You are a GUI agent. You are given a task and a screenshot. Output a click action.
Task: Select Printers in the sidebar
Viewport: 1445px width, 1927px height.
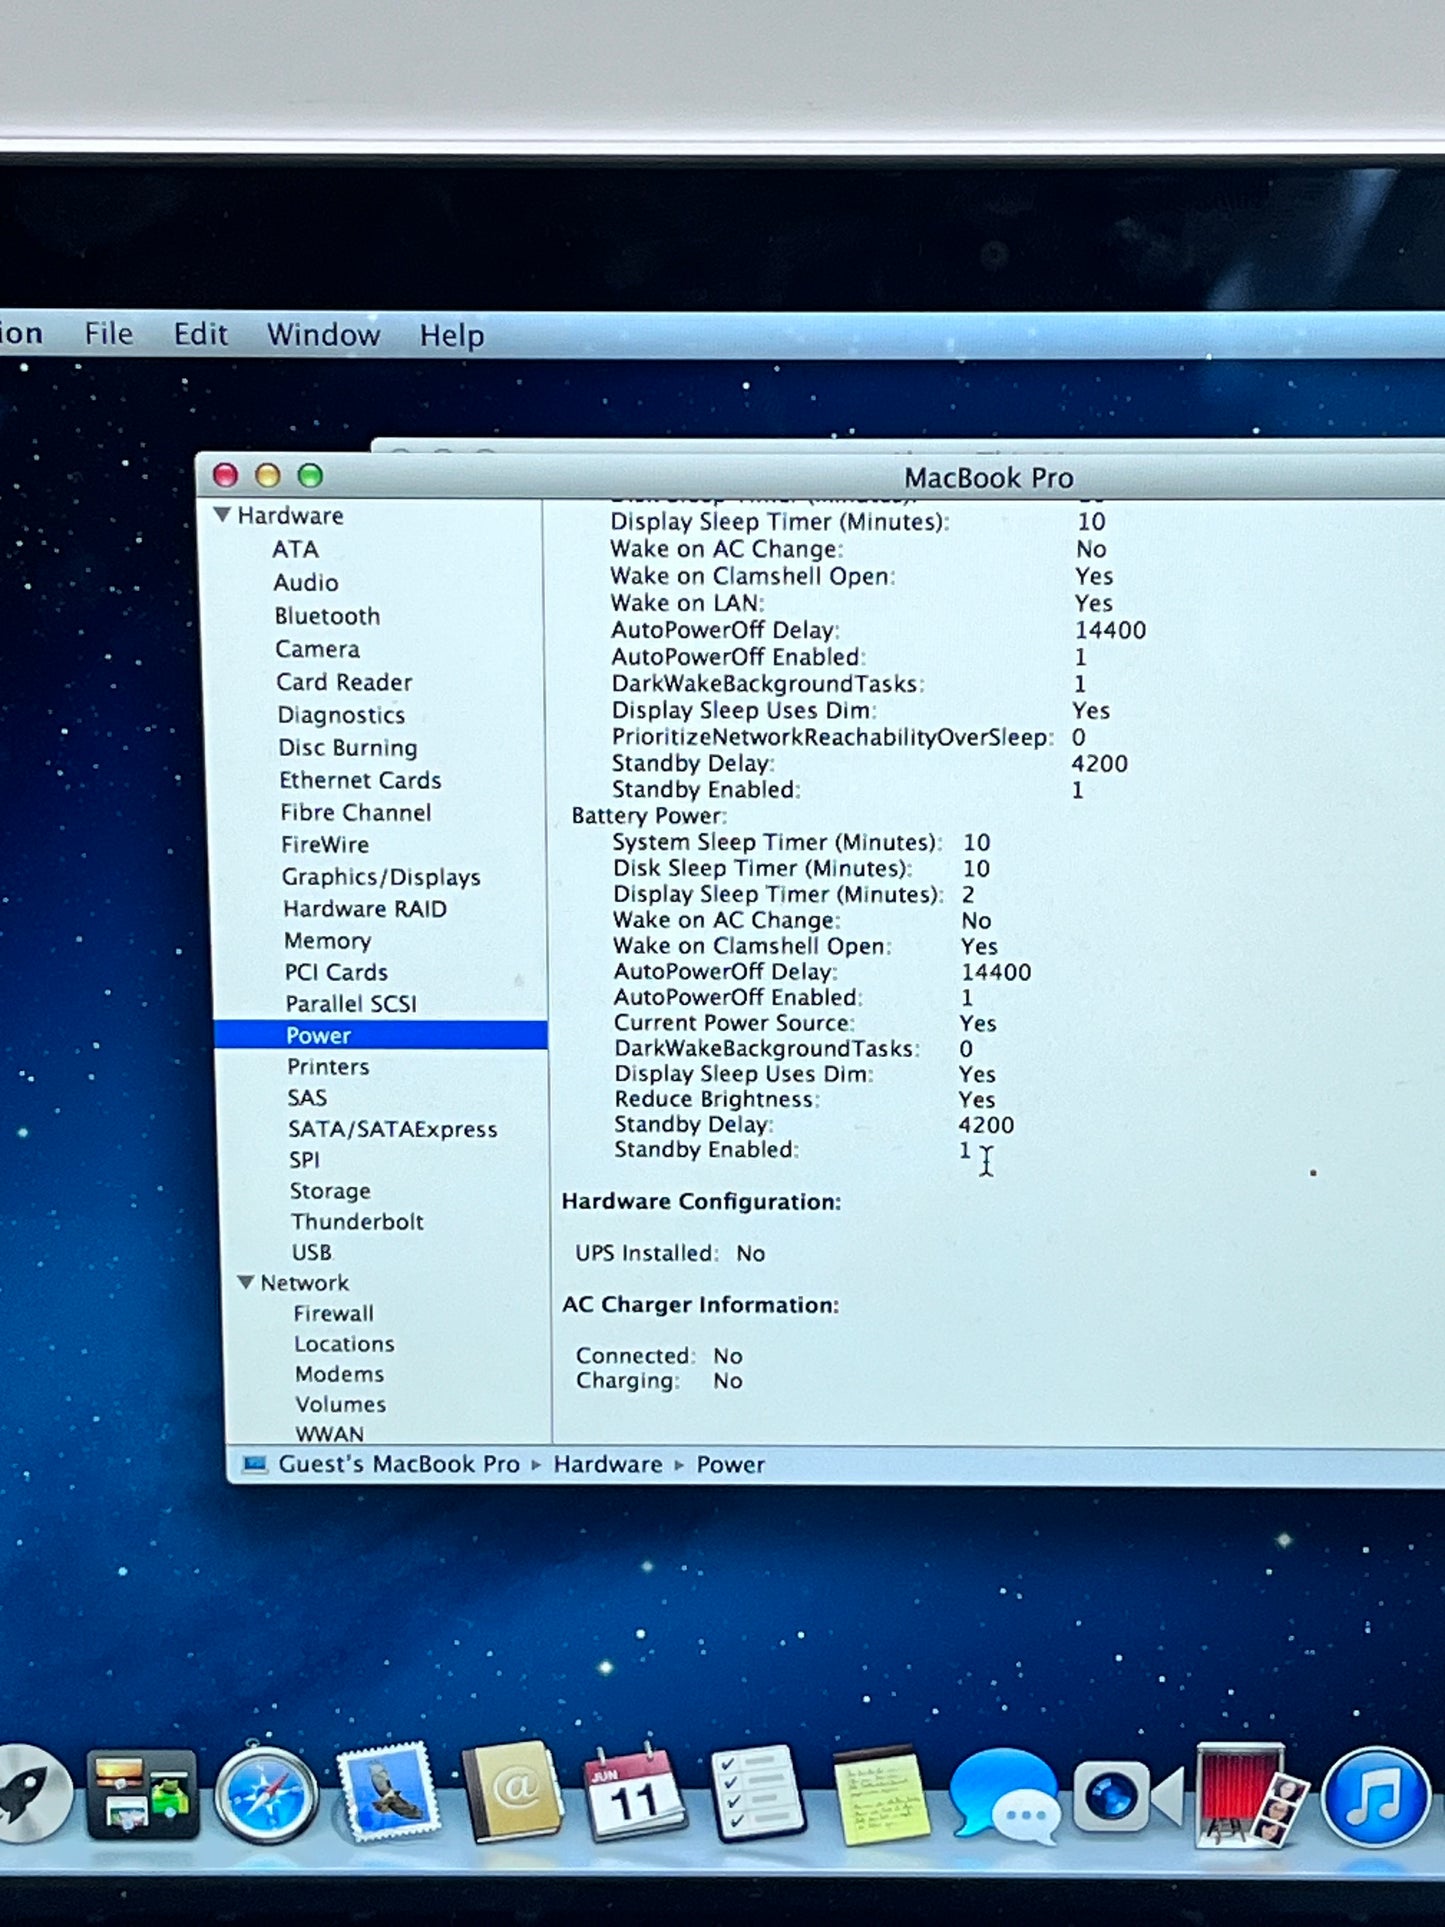(328, 1066)
